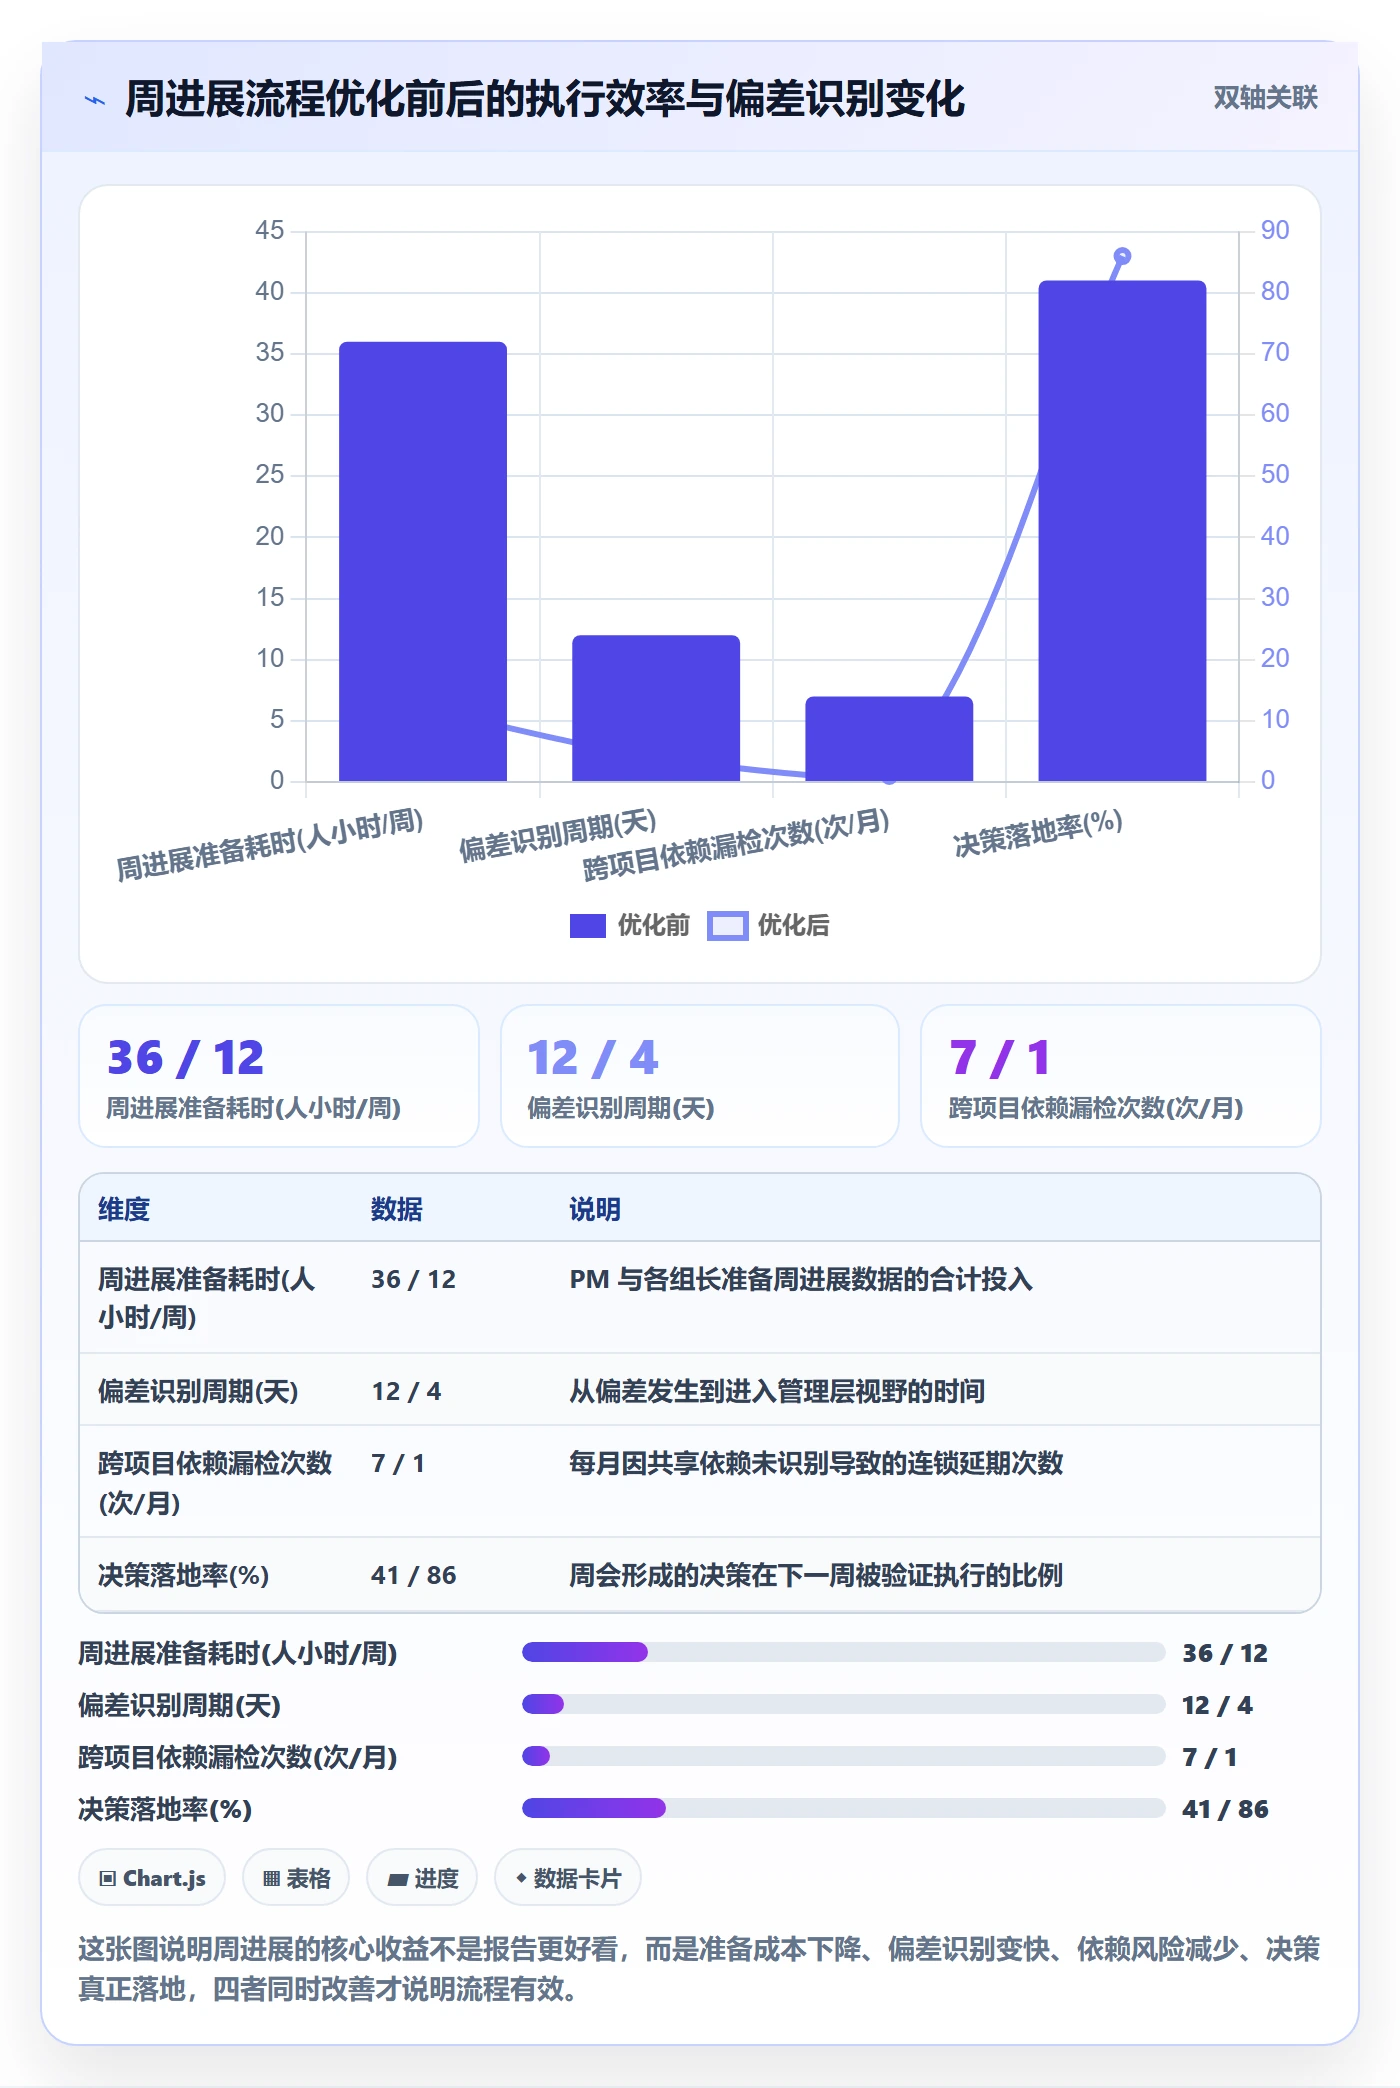
Task: Click the line data point above 决策落地率 bar
Action: 1122,256
